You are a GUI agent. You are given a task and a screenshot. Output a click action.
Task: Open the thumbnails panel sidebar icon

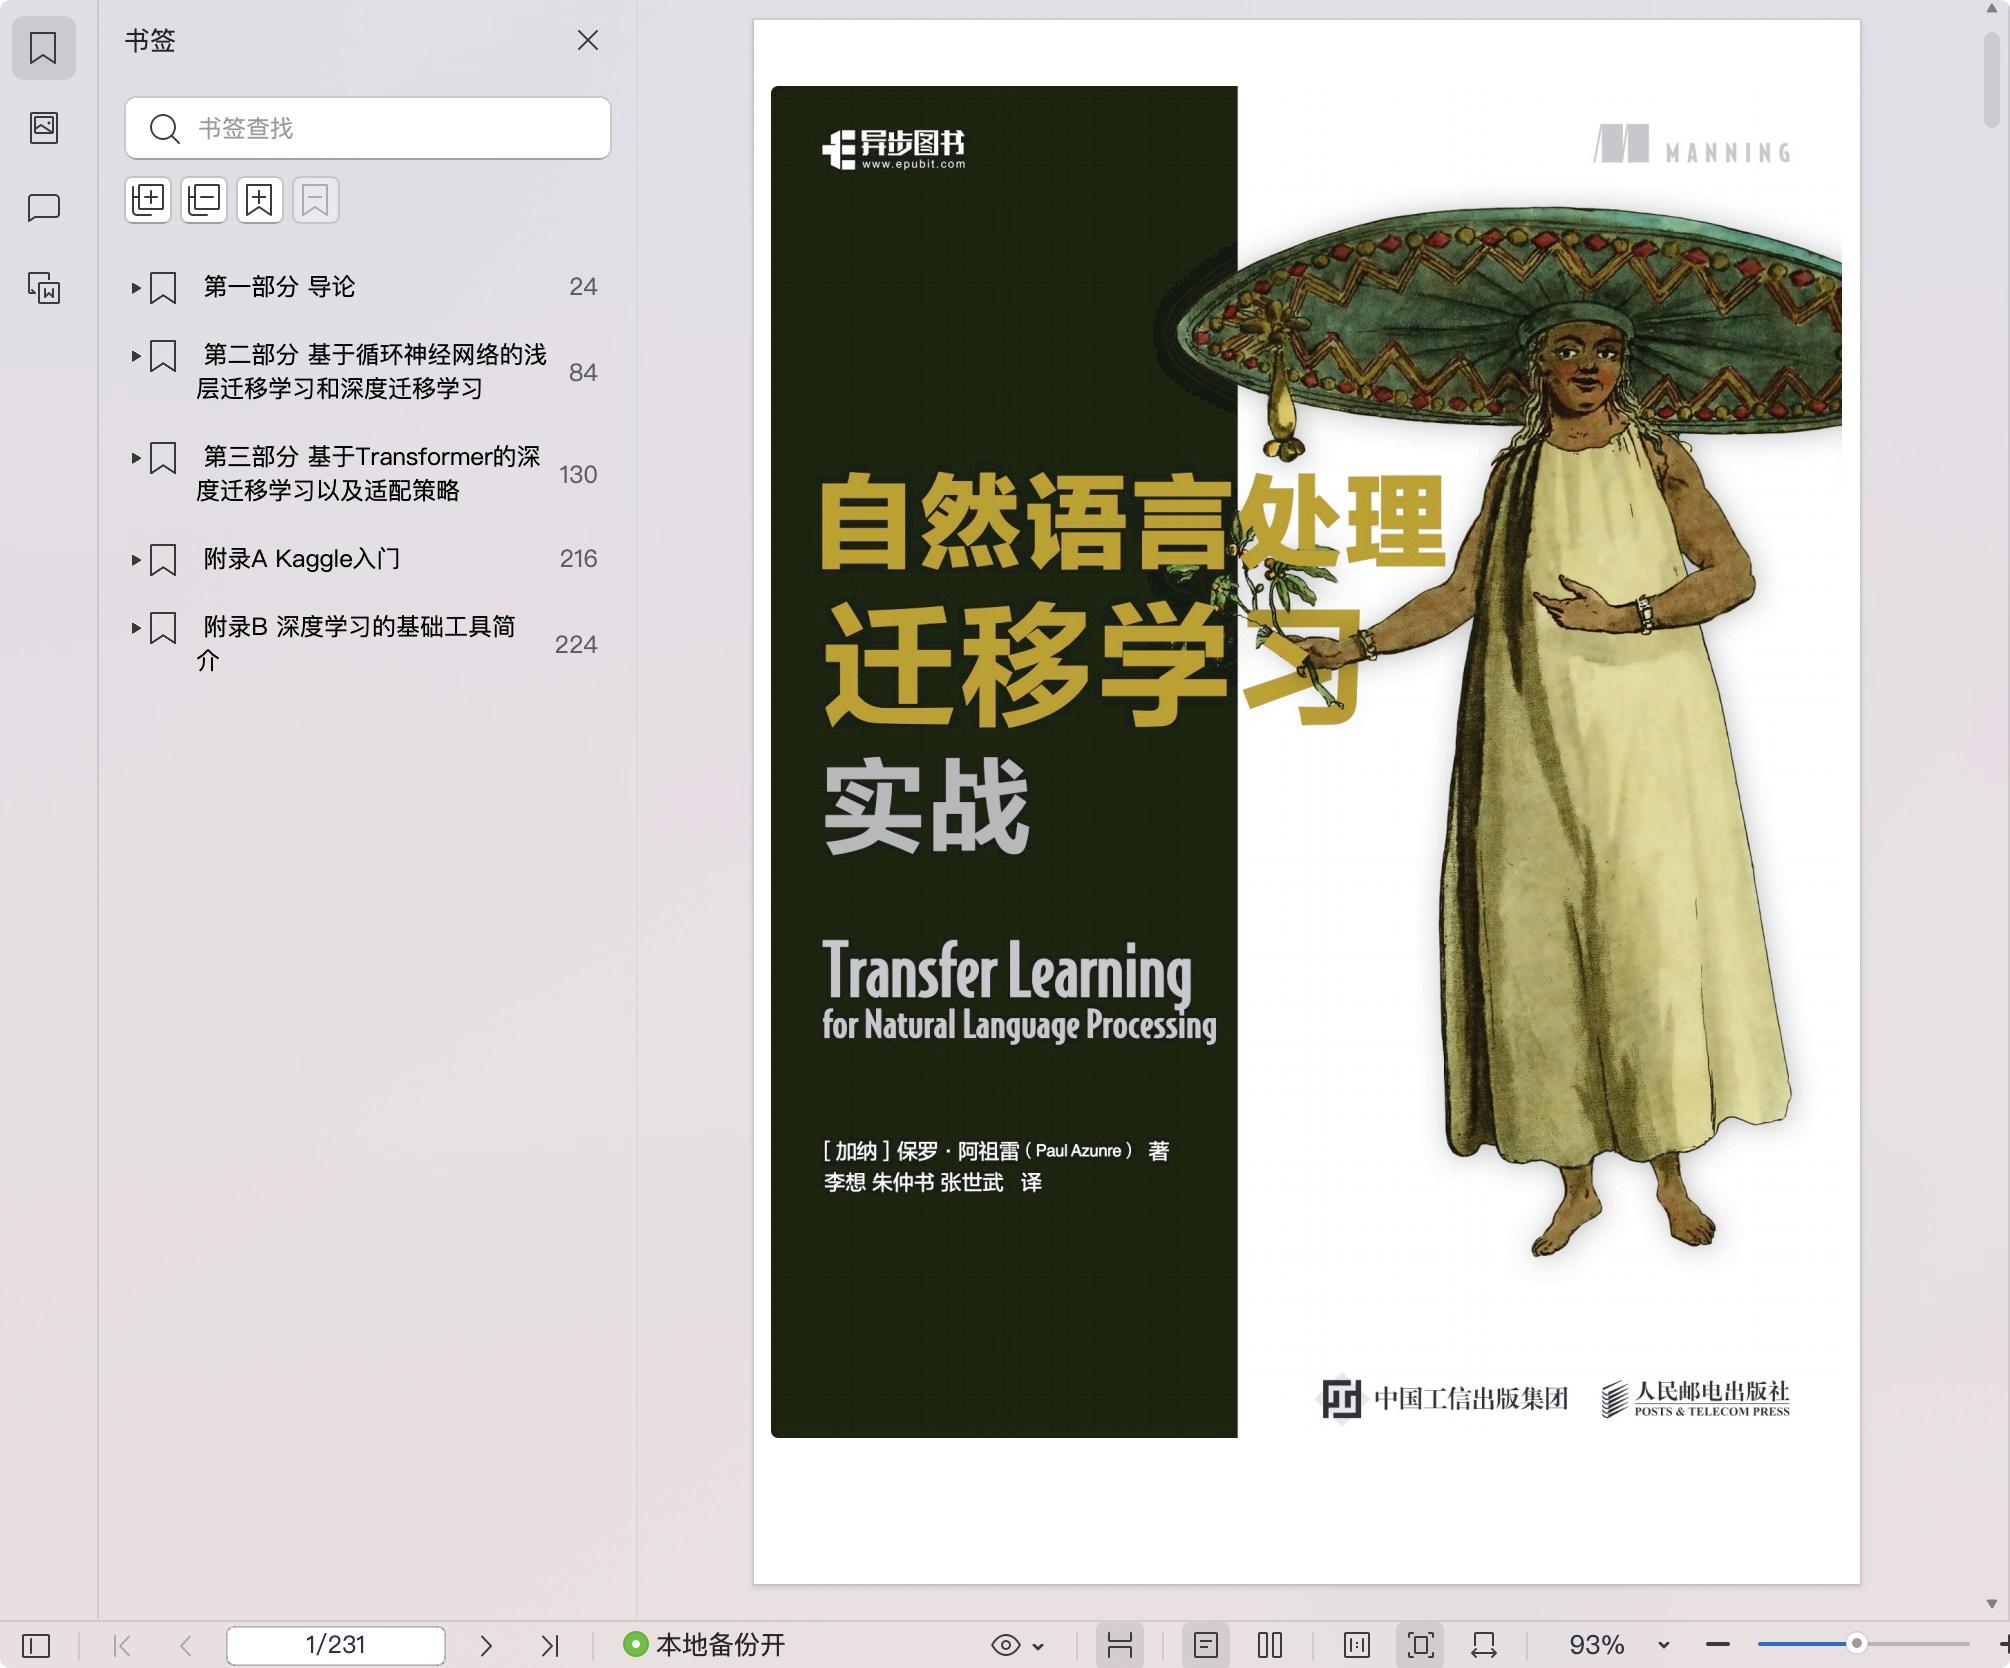[43, 127]
